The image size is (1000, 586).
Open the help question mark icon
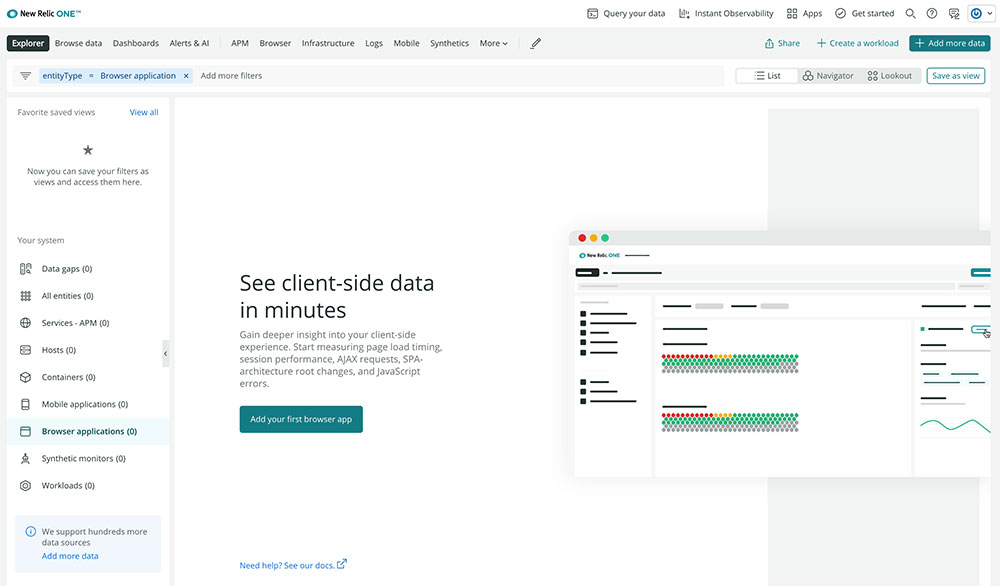point(932,13)
